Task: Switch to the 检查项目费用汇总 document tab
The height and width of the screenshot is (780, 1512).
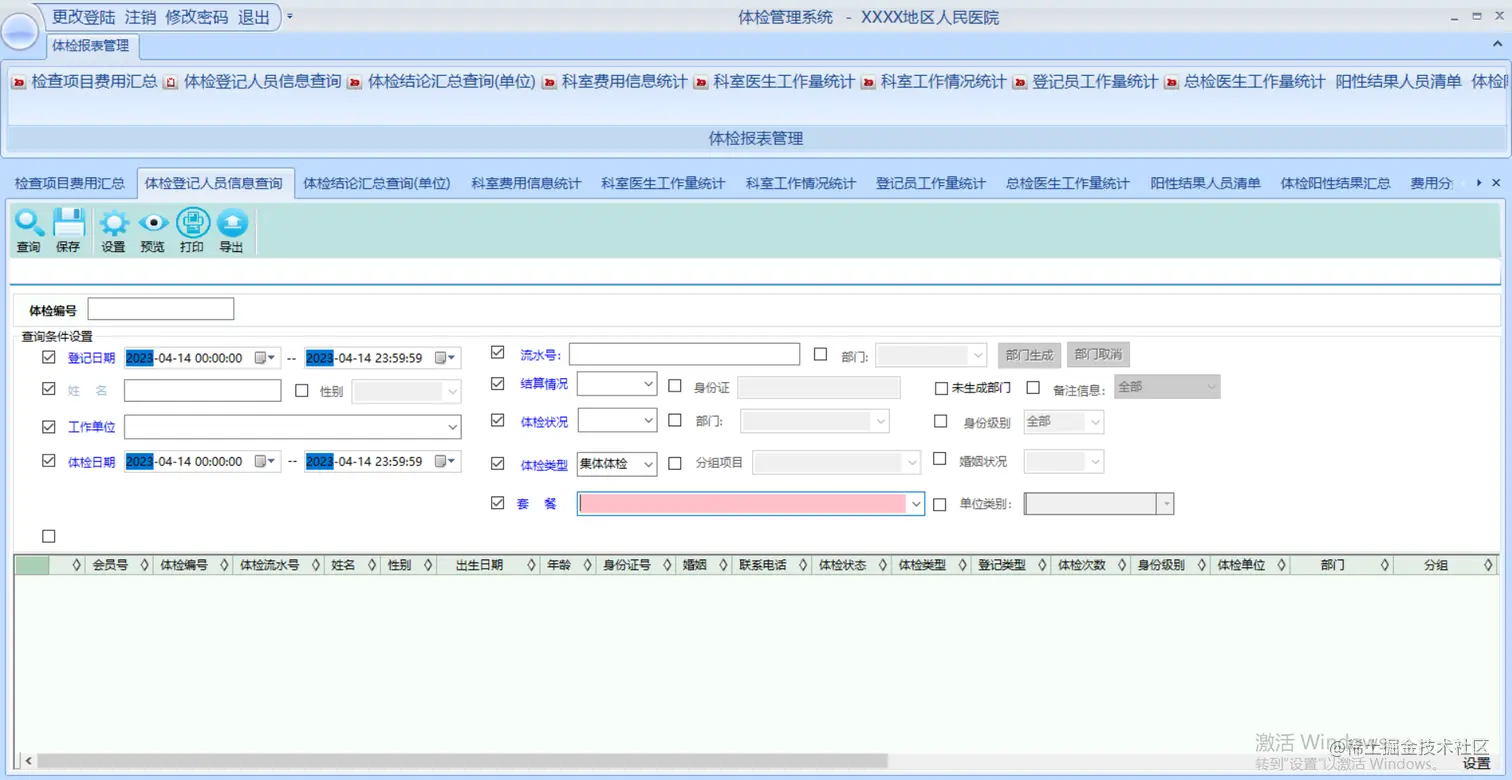Action: click(x=70, y=183)
